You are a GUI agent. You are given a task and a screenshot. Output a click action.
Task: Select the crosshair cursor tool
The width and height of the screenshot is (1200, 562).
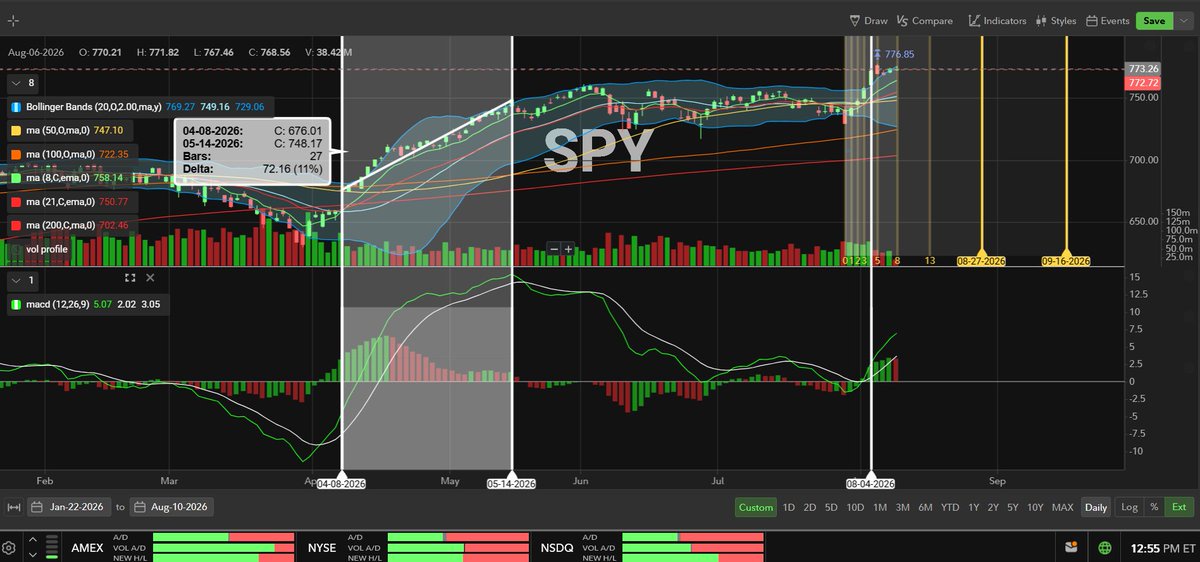coord(12,20)
